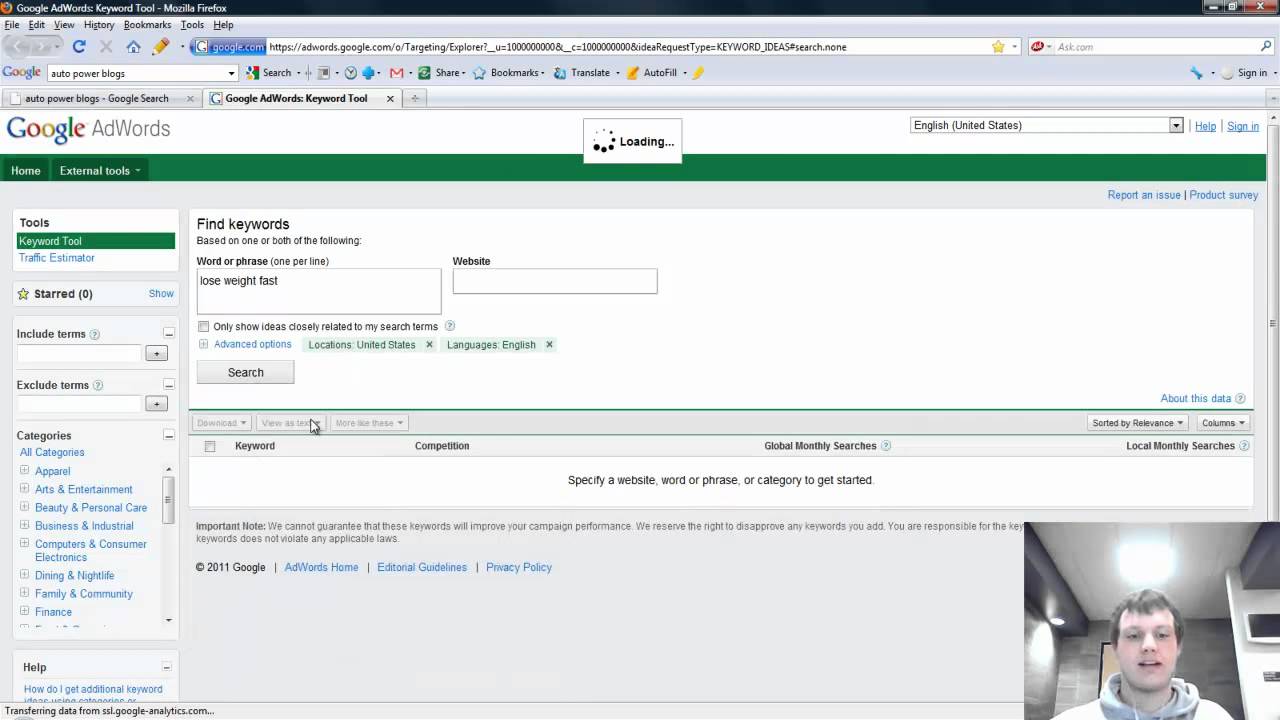The image size is (1280, 720).
Task: Click the blue plus icon in the Google toolbar
Action: (368, 73)
